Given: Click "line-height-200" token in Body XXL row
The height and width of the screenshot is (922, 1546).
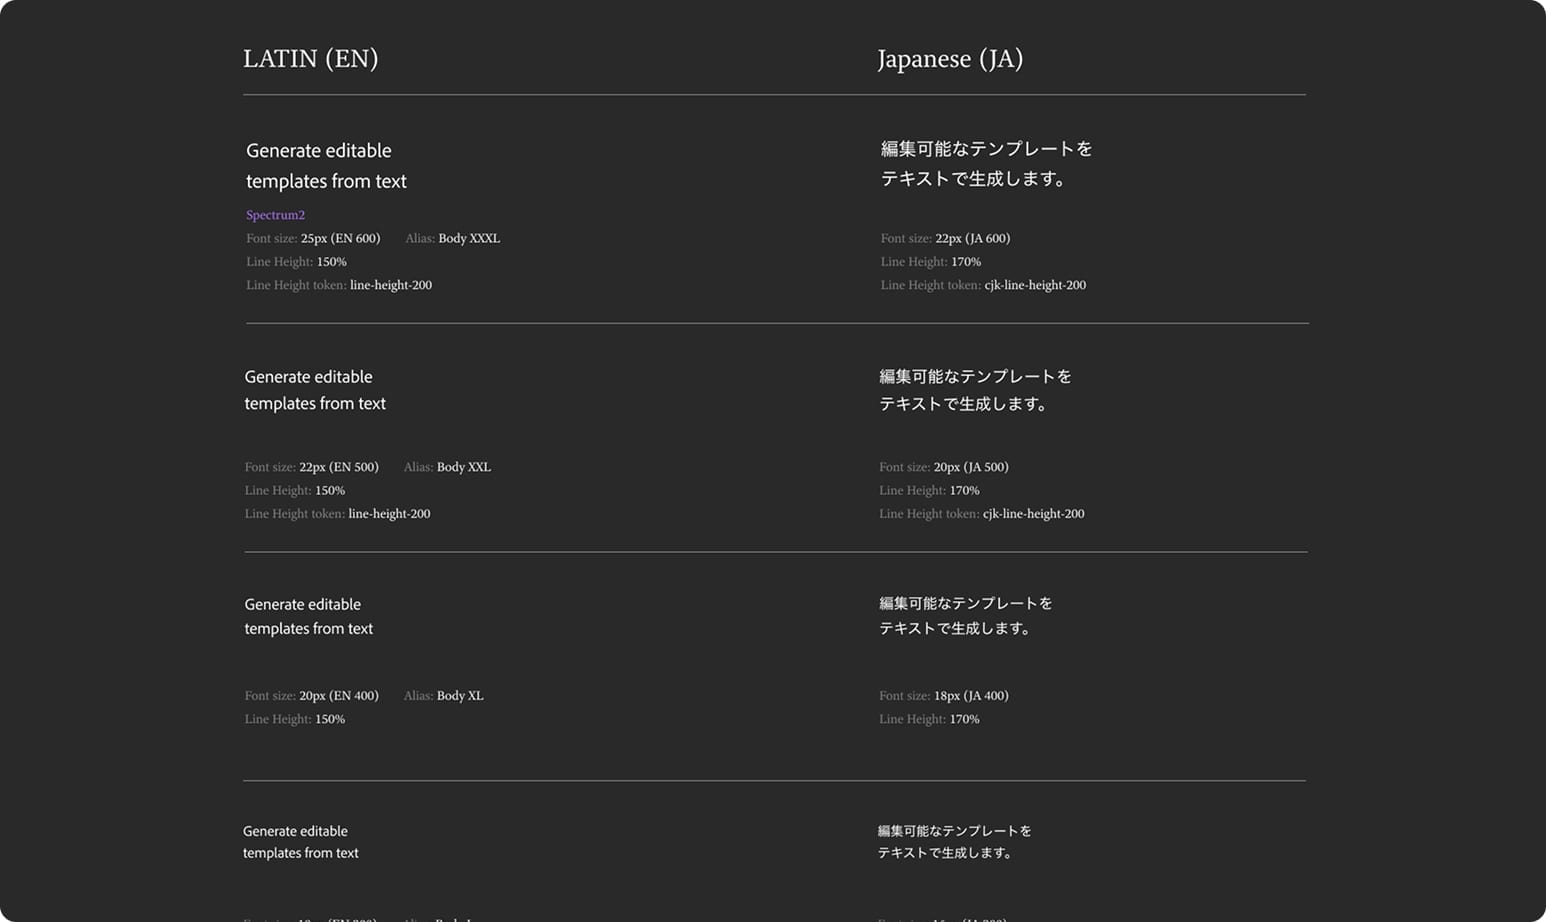Looking at the screenshot, I should pyautogui.click(x=389, y=514).
